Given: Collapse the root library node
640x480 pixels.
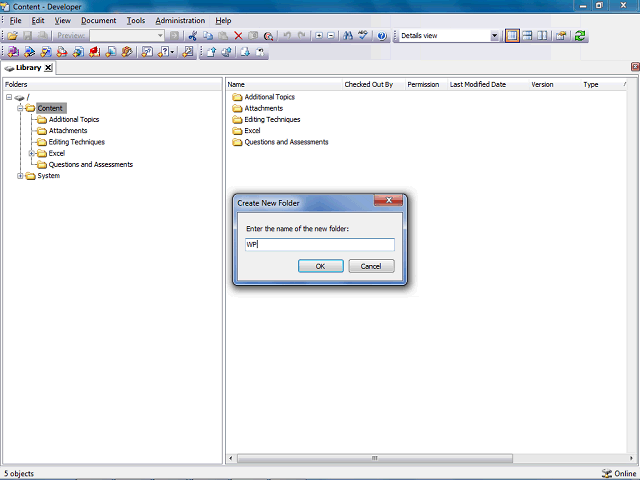Looking at the screenshot, I should 9,97.
